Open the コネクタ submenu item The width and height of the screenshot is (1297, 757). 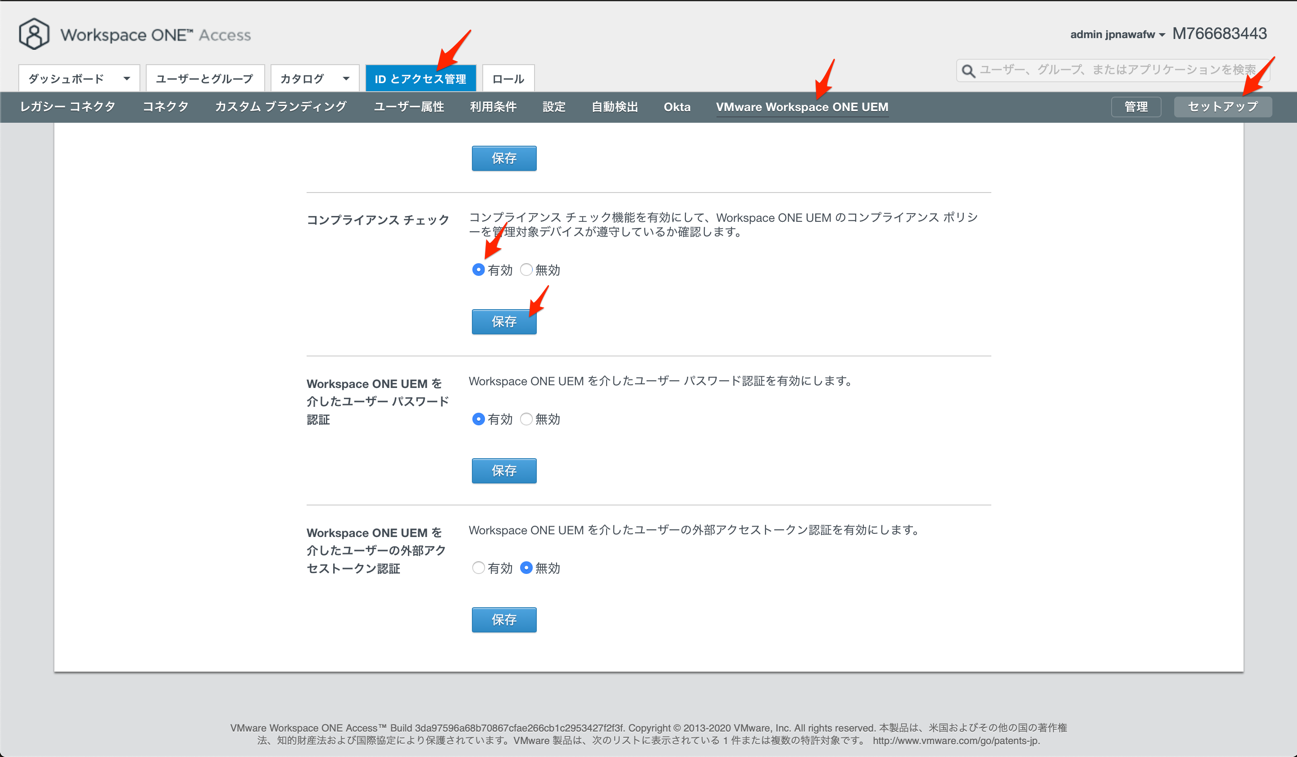pyautogui.click(x=165, y=107)
